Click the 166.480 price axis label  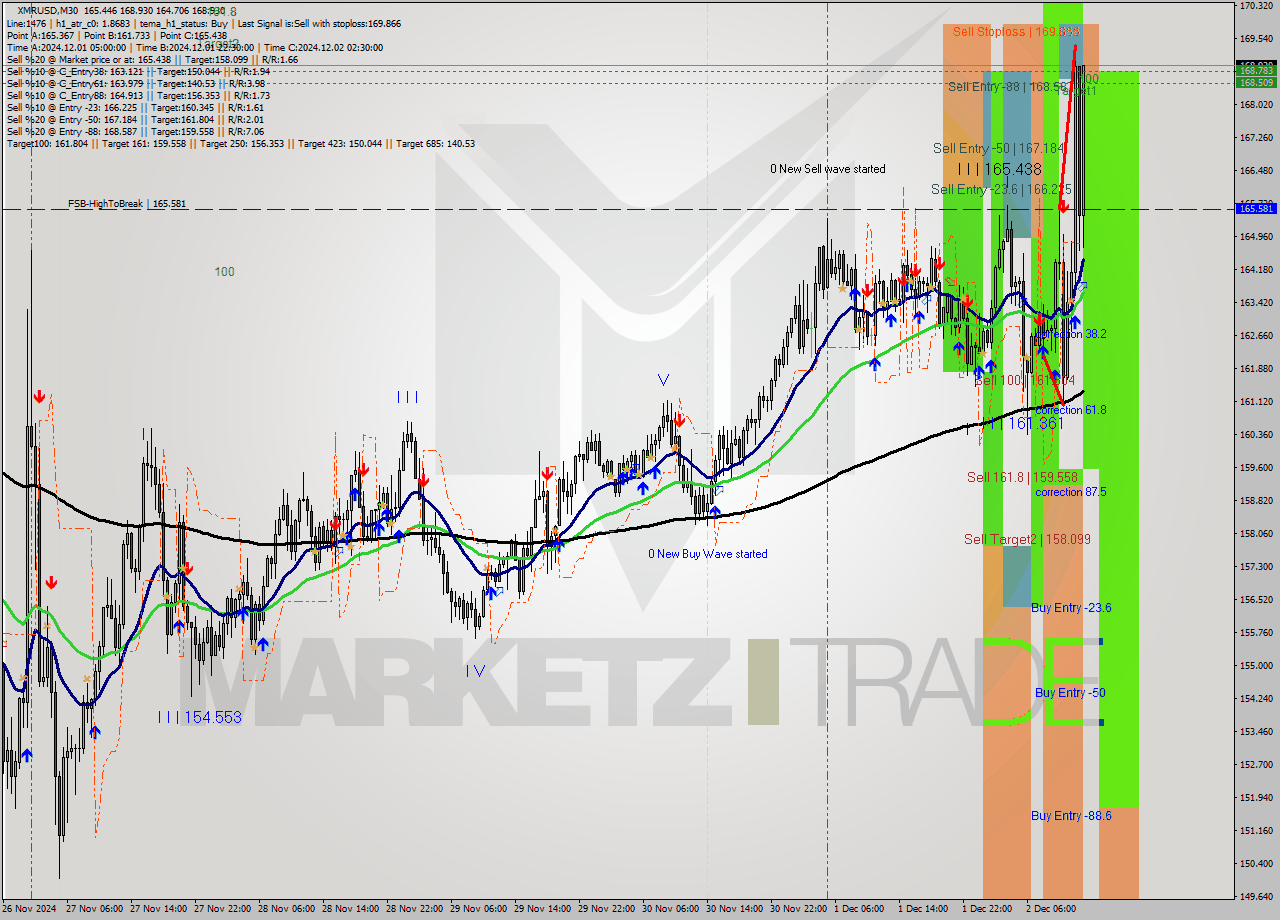pyautogui.click(x=1257, y=171)
